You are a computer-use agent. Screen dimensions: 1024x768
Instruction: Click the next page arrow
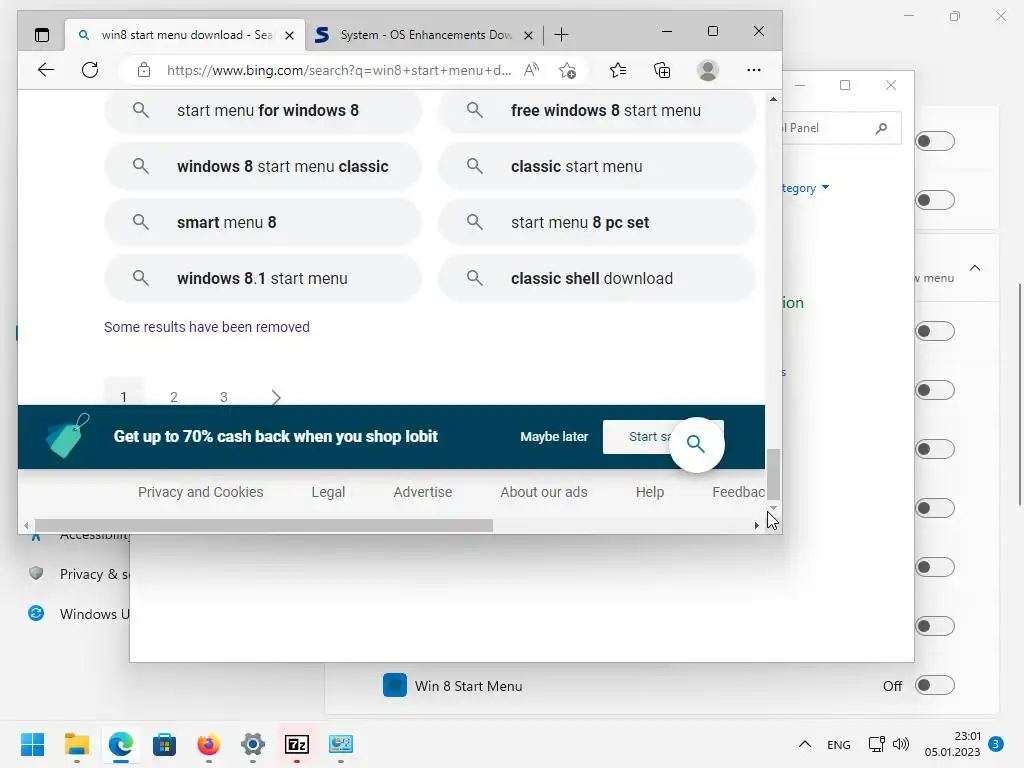tap(276, 396)
